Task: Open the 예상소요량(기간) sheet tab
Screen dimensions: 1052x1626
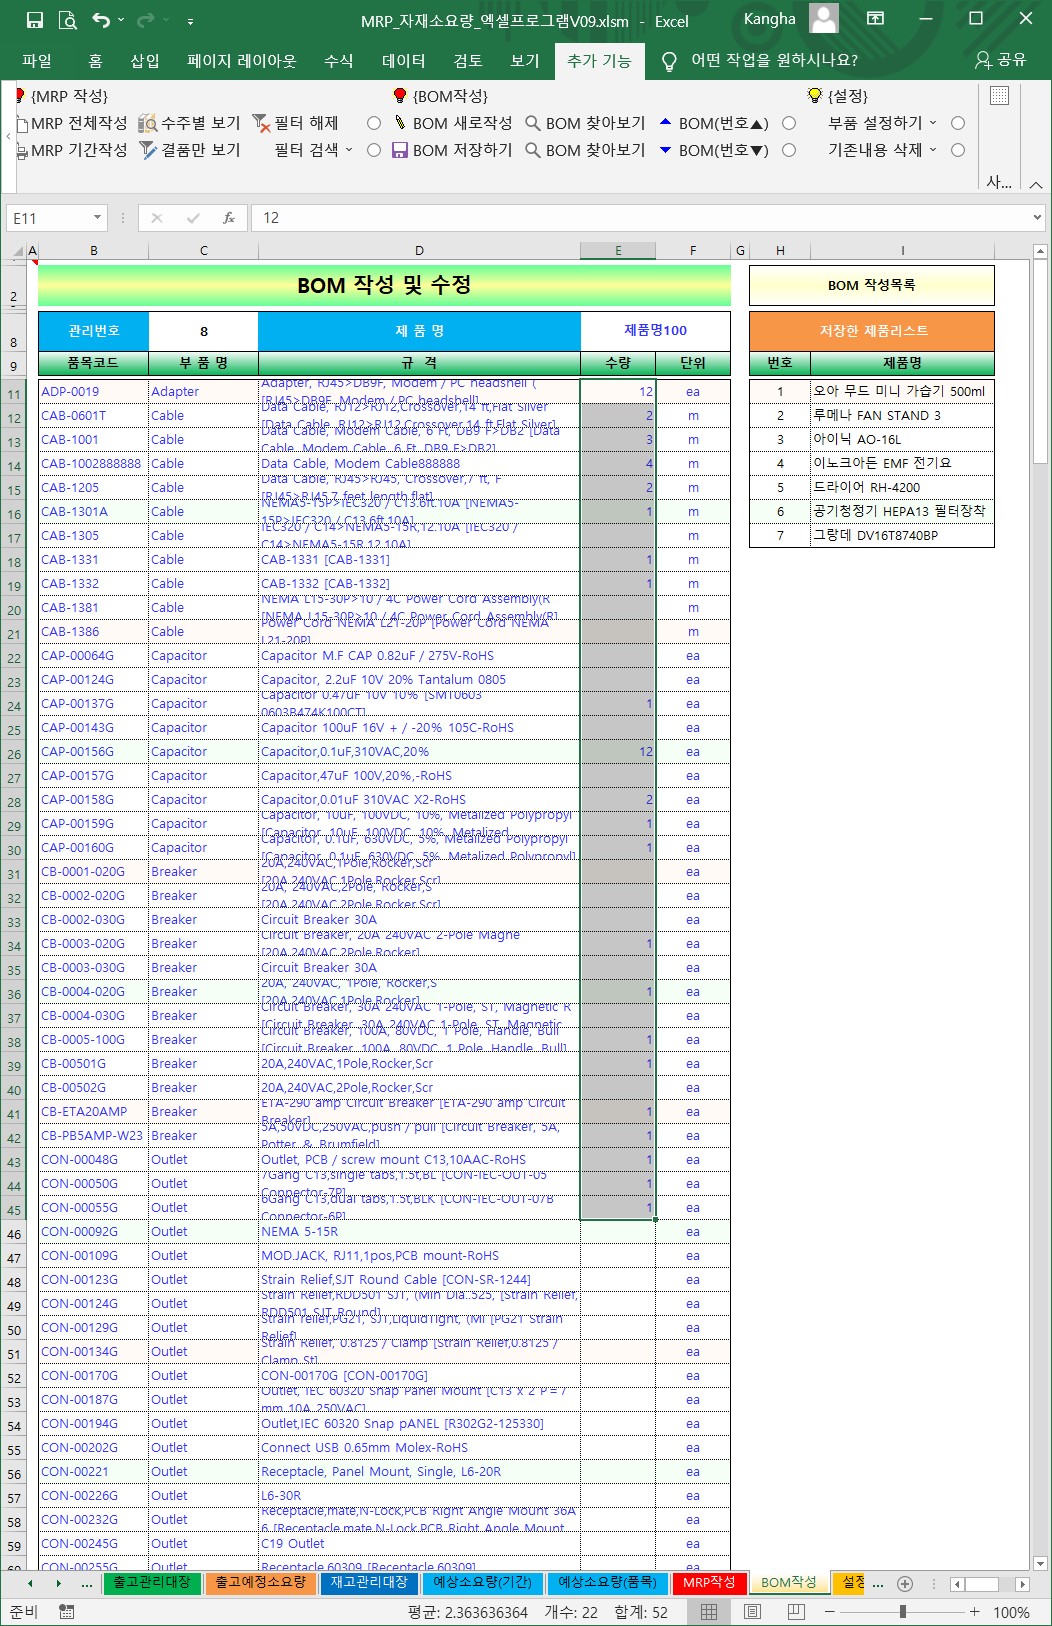Action: pyautogui.click(x=482, y=1582)
